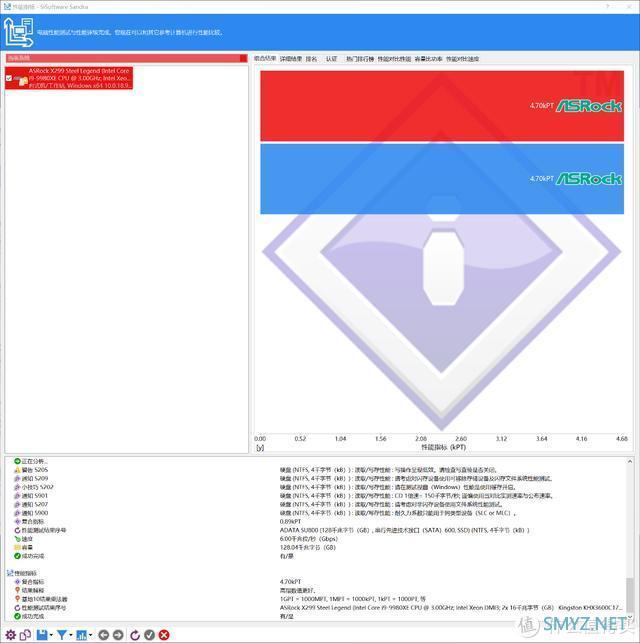Open the filter icon dropdown arrow
The height and width of the screenshot is (643, 640).
[71, 636]
